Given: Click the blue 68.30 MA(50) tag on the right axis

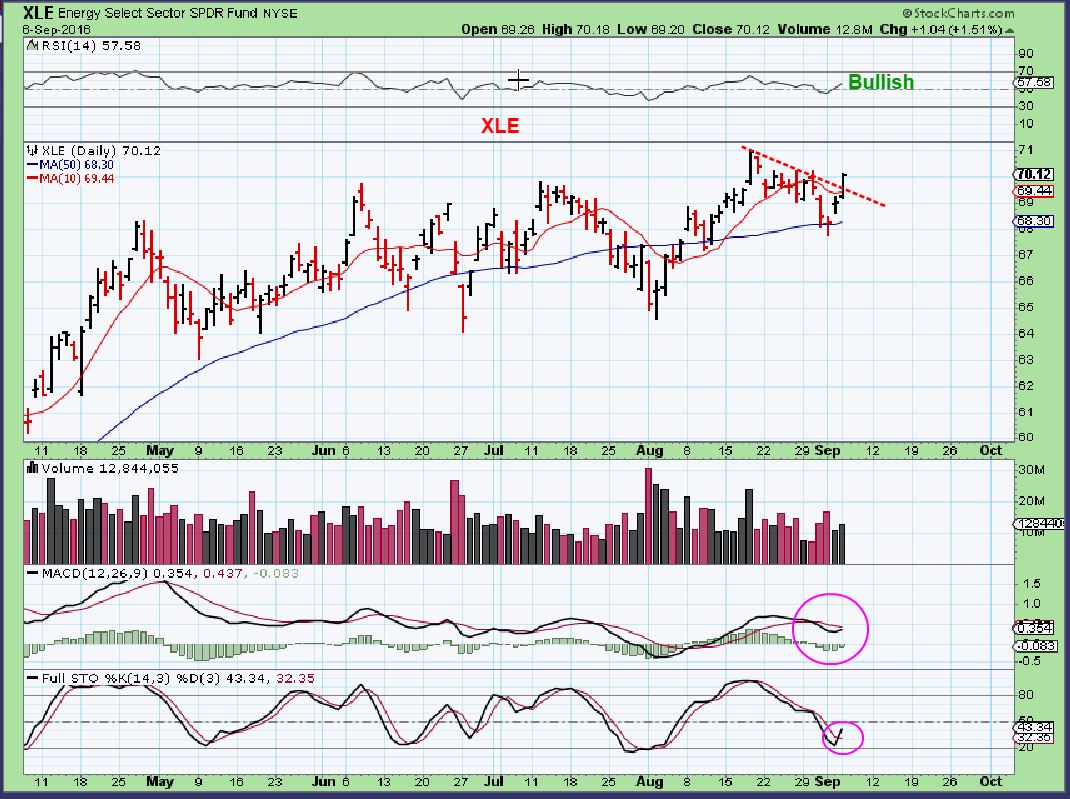Looking at the screenshot, I should point(1035,221).
